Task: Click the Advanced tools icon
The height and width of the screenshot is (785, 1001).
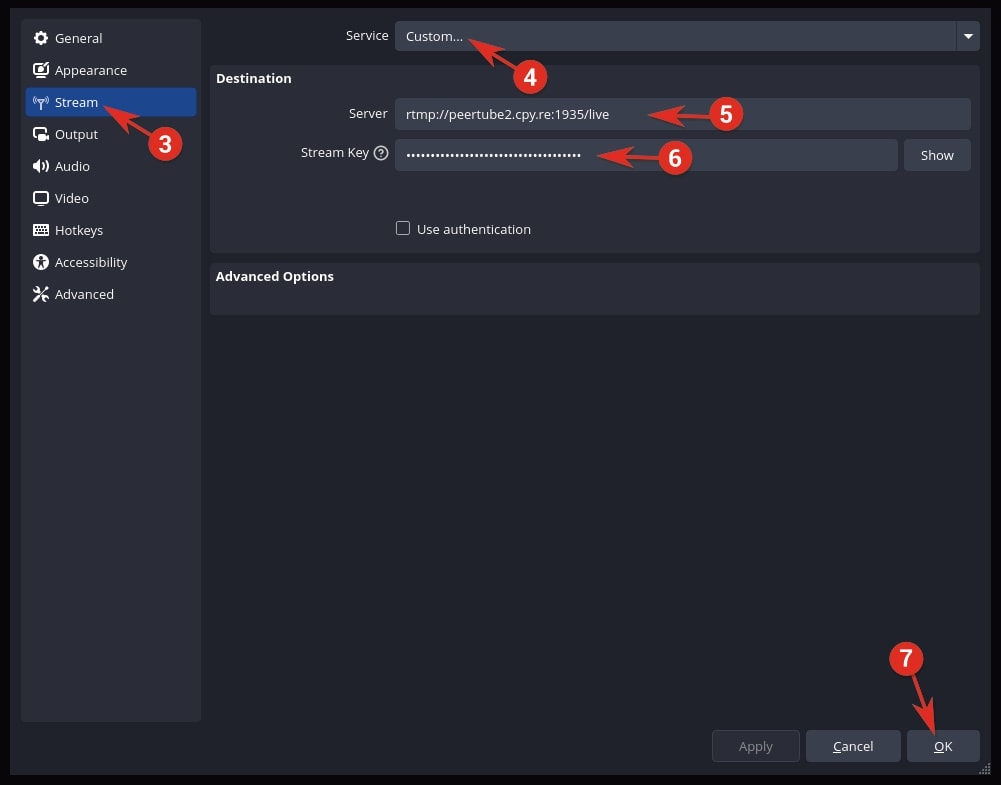Action: click(x=40, y=294)
